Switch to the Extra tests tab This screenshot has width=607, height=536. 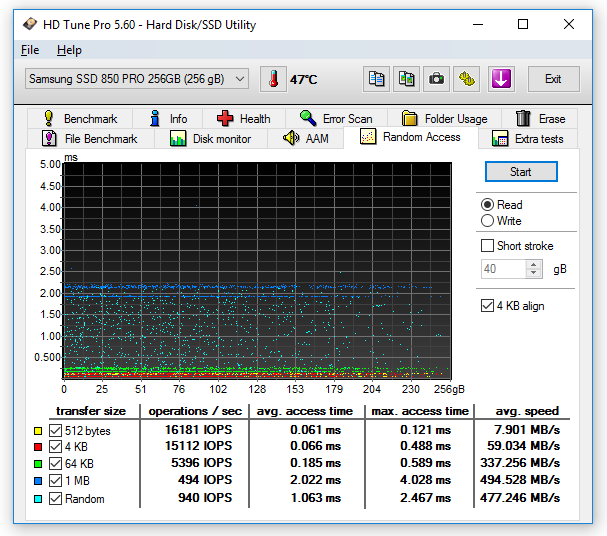coord(528,139)
